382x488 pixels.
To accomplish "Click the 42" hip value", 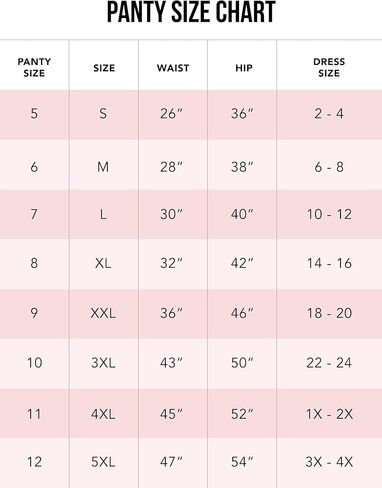I will point(242,263).
